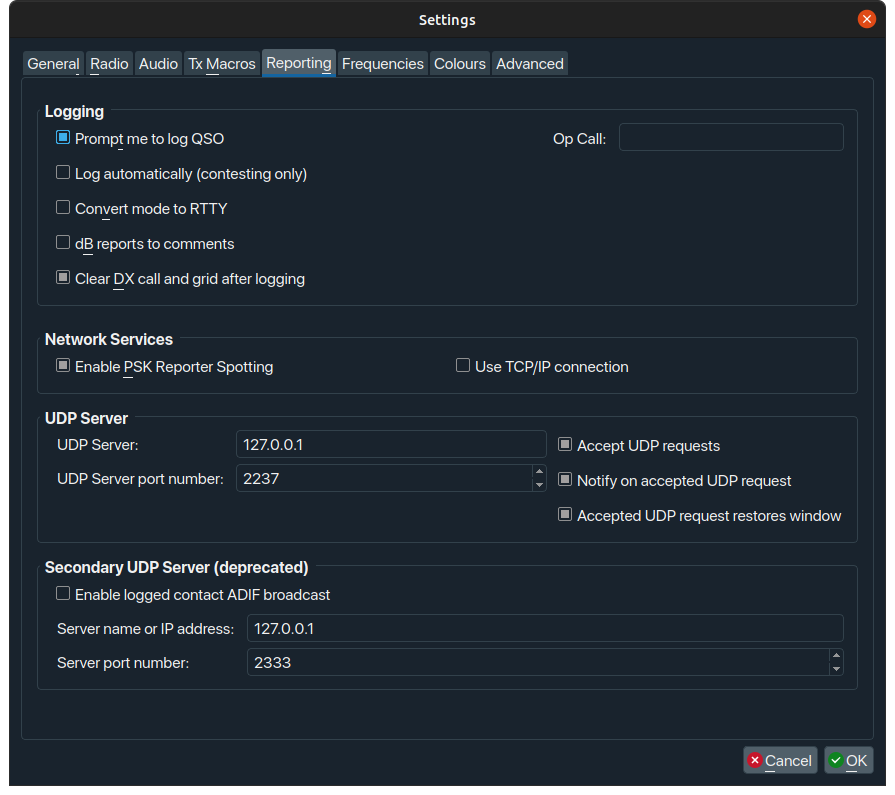
Task: Edit the UDP Server address field
Action: [x=390, y=444]
